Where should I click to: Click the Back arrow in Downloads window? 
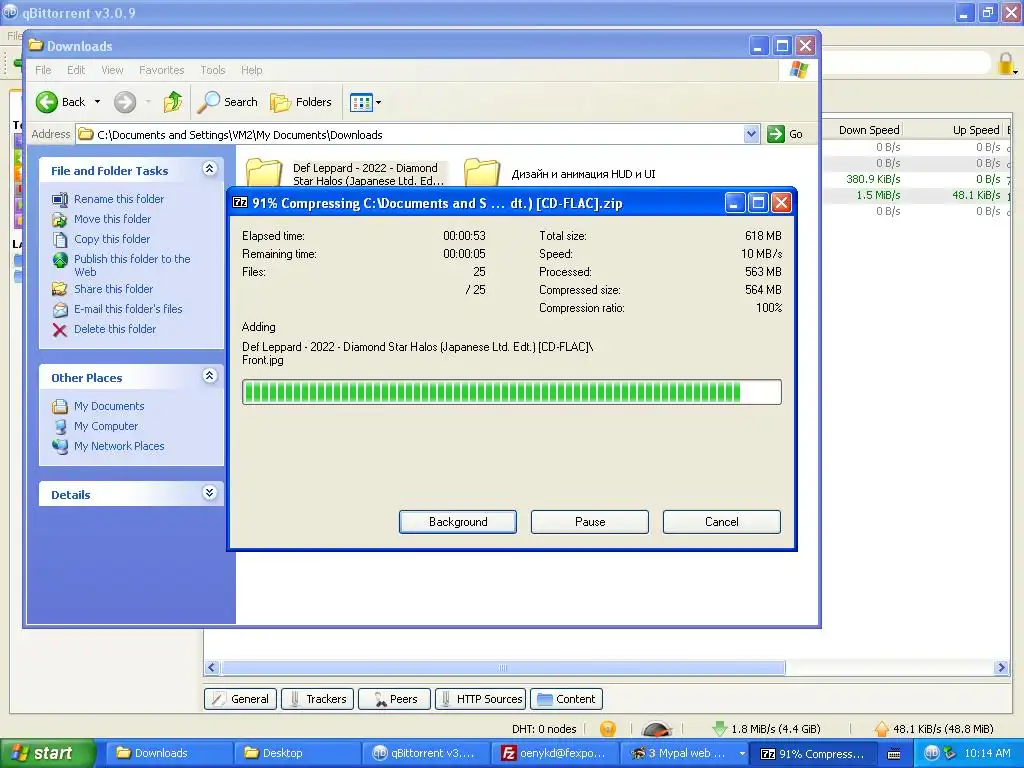[x=47, y=102]
